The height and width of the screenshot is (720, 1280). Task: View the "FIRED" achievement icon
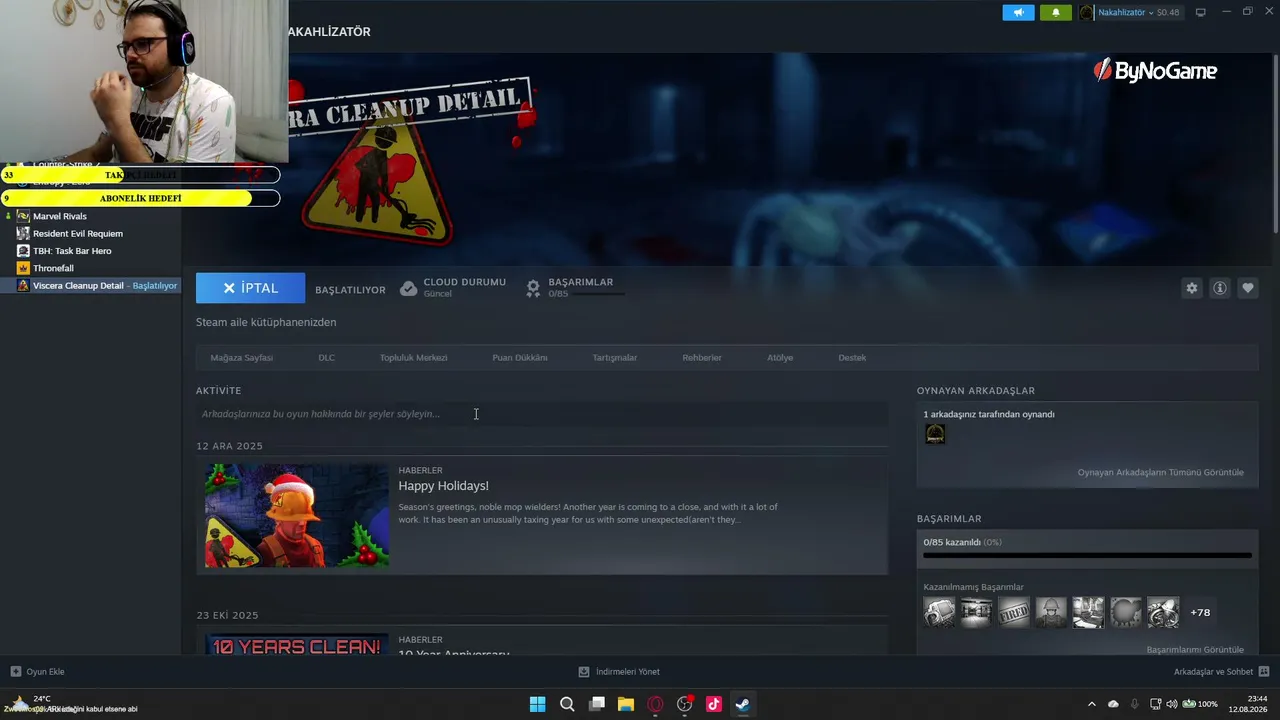(1013, 612)
